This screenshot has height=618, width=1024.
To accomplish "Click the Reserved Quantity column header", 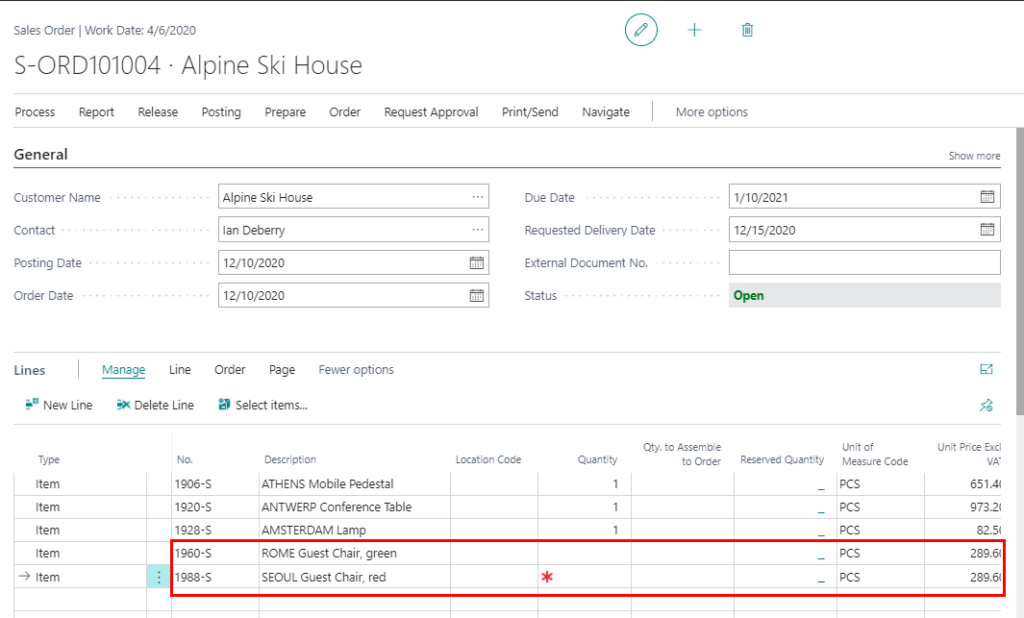I will [782, 459].
